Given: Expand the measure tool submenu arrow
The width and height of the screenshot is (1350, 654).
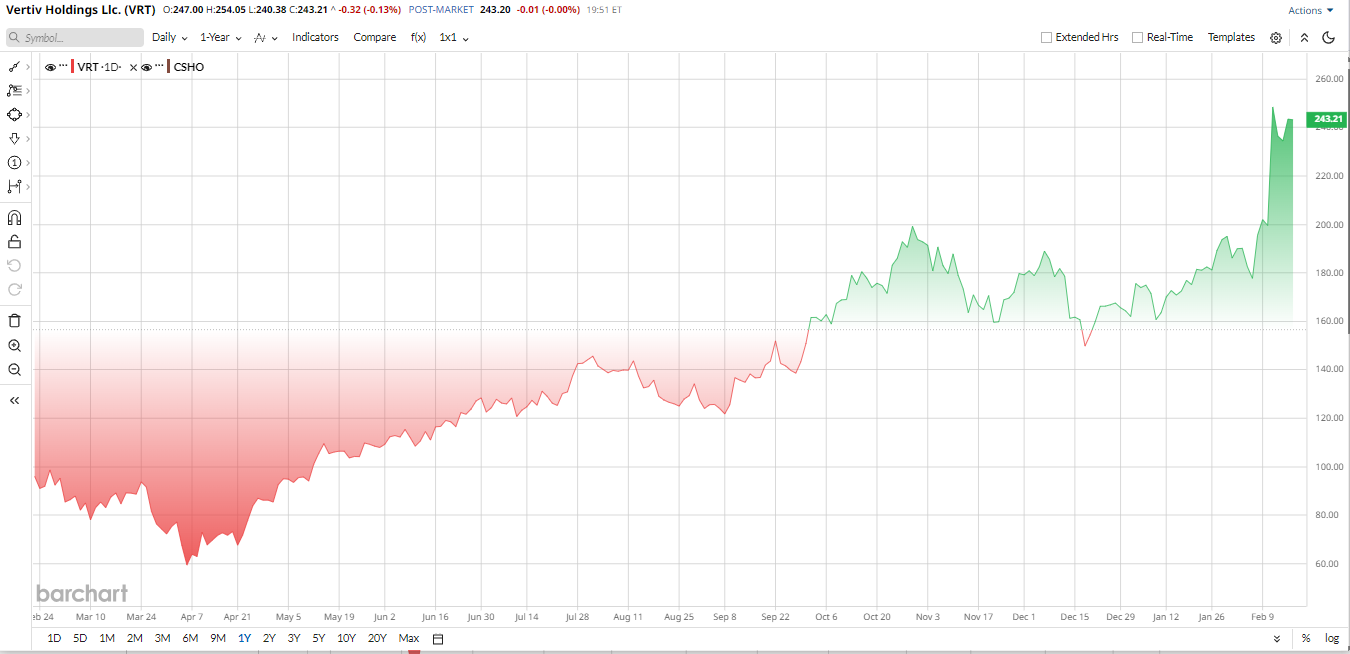Looking at the screenshot, I should pyautogui.click(x=28, y=187).
